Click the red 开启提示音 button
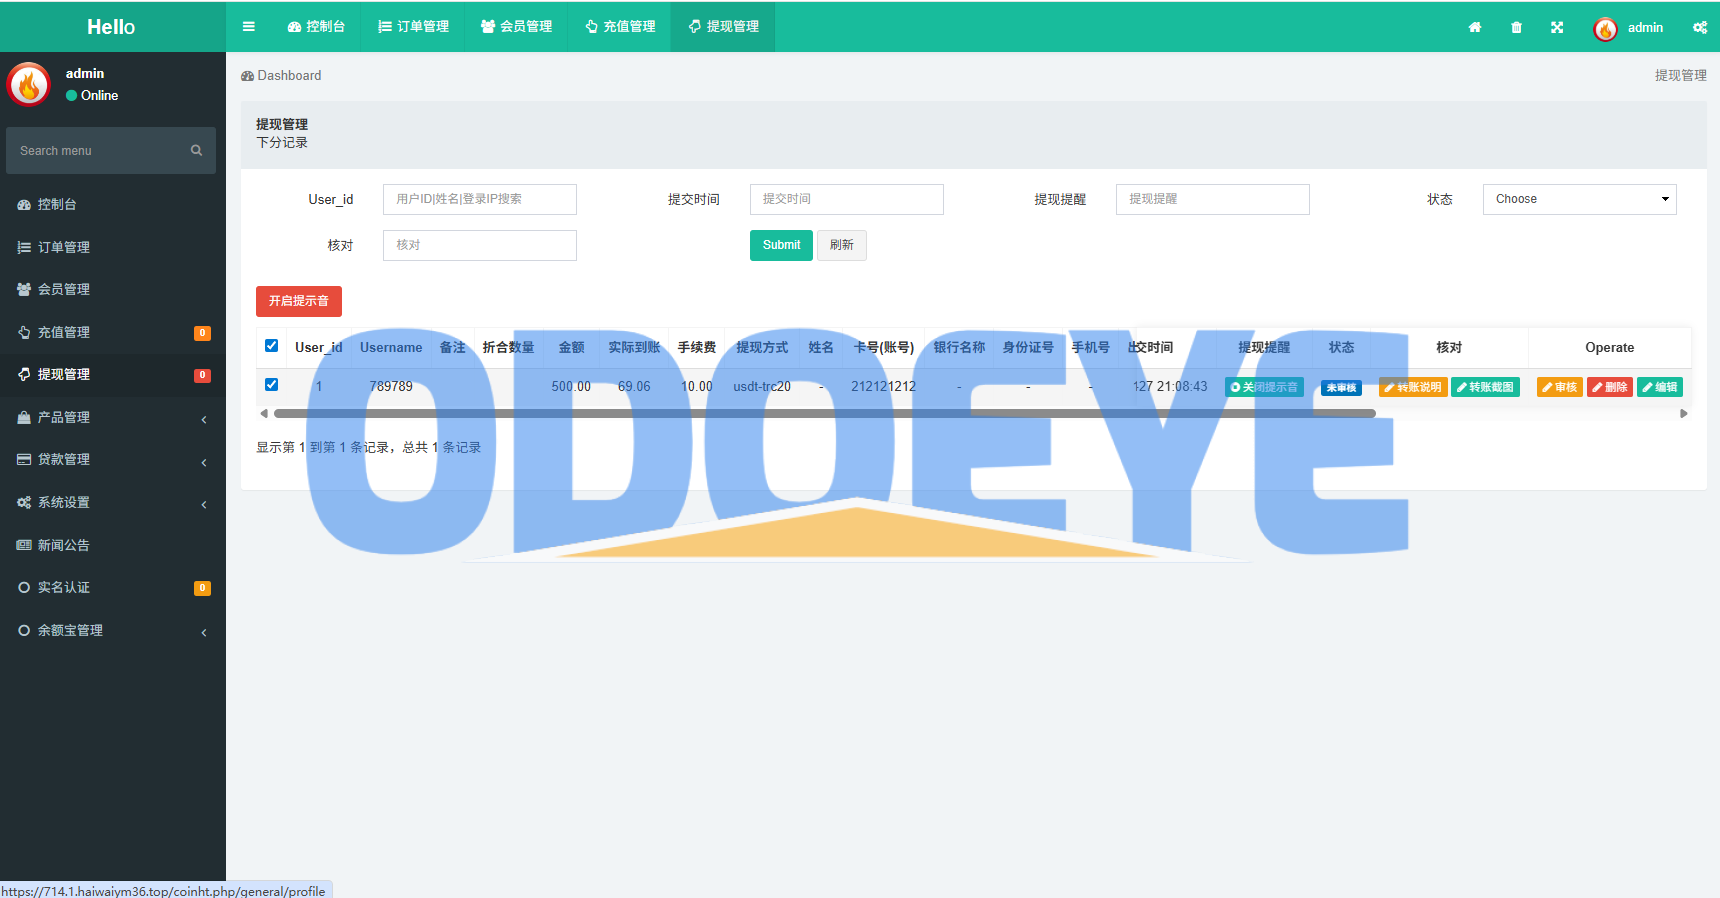Screen dimensions: 1720x898 (299, 301)
